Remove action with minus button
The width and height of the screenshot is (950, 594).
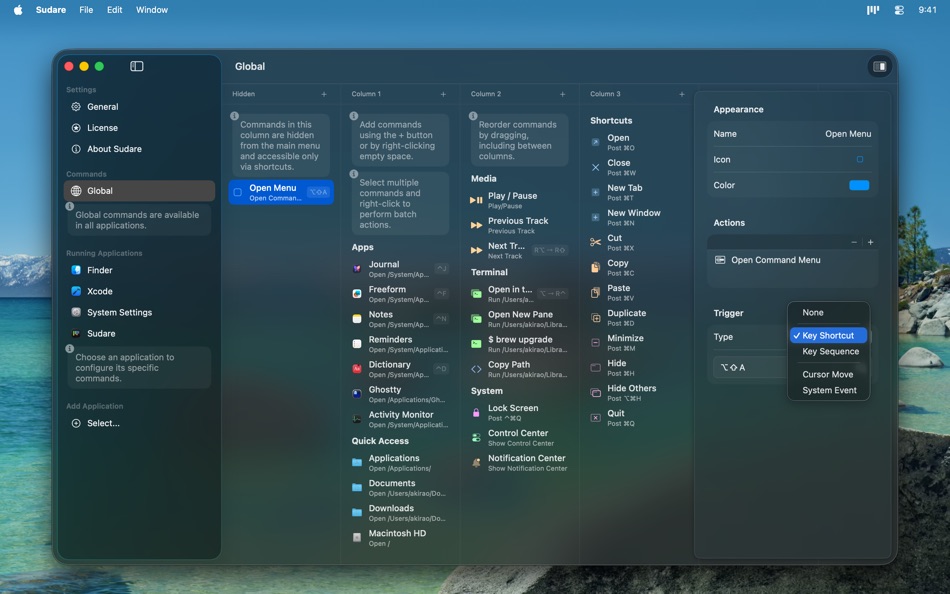tap(854, 242)
